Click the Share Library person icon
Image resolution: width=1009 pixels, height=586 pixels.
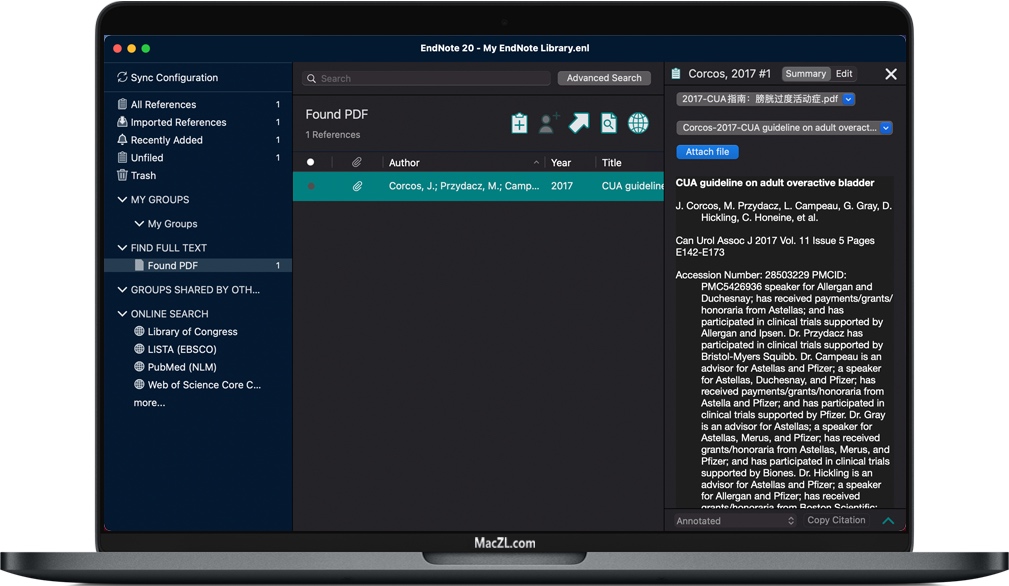(x=548, y=123)
